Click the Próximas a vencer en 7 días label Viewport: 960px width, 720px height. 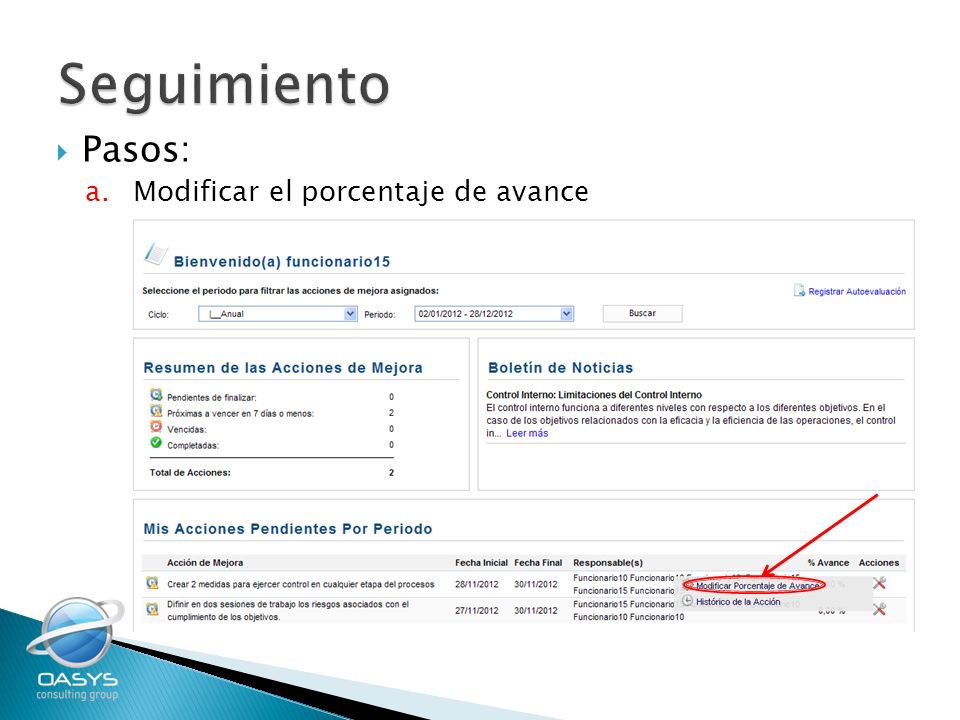pyautogui.click(x=240, y=413)
